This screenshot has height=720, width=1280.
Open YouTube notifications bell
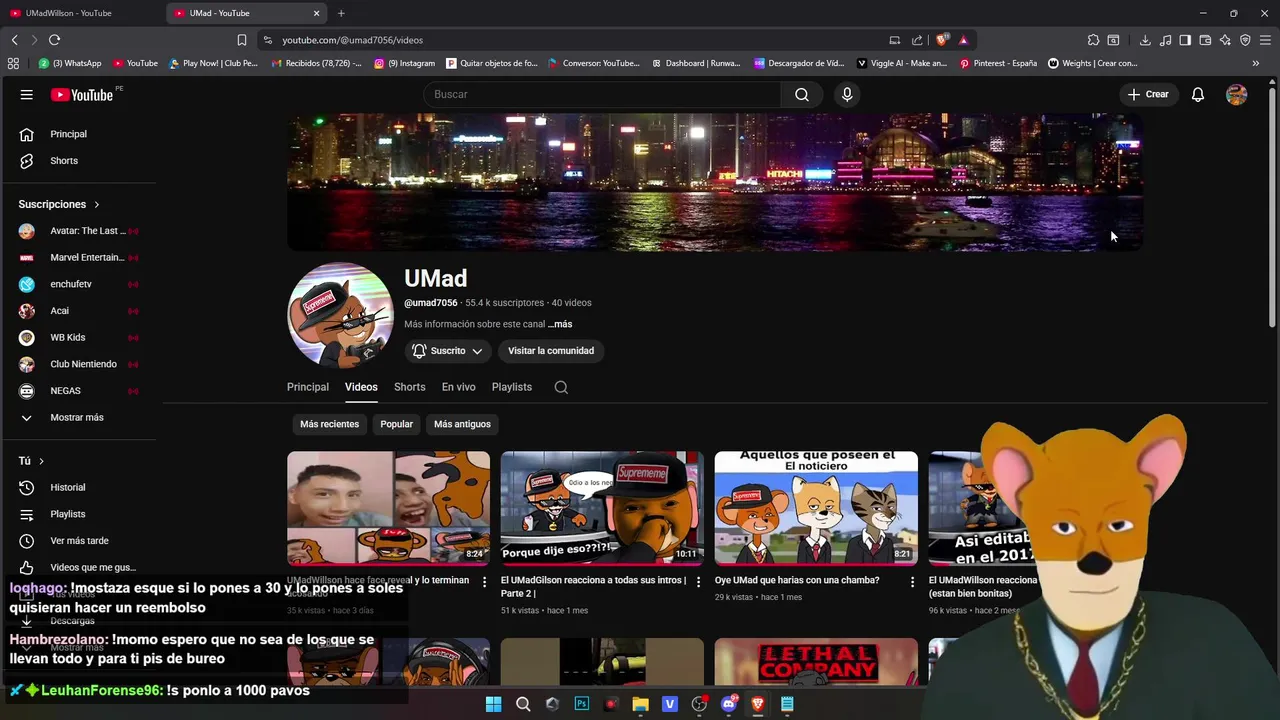pyautogui.click(x=1198, y=94)
